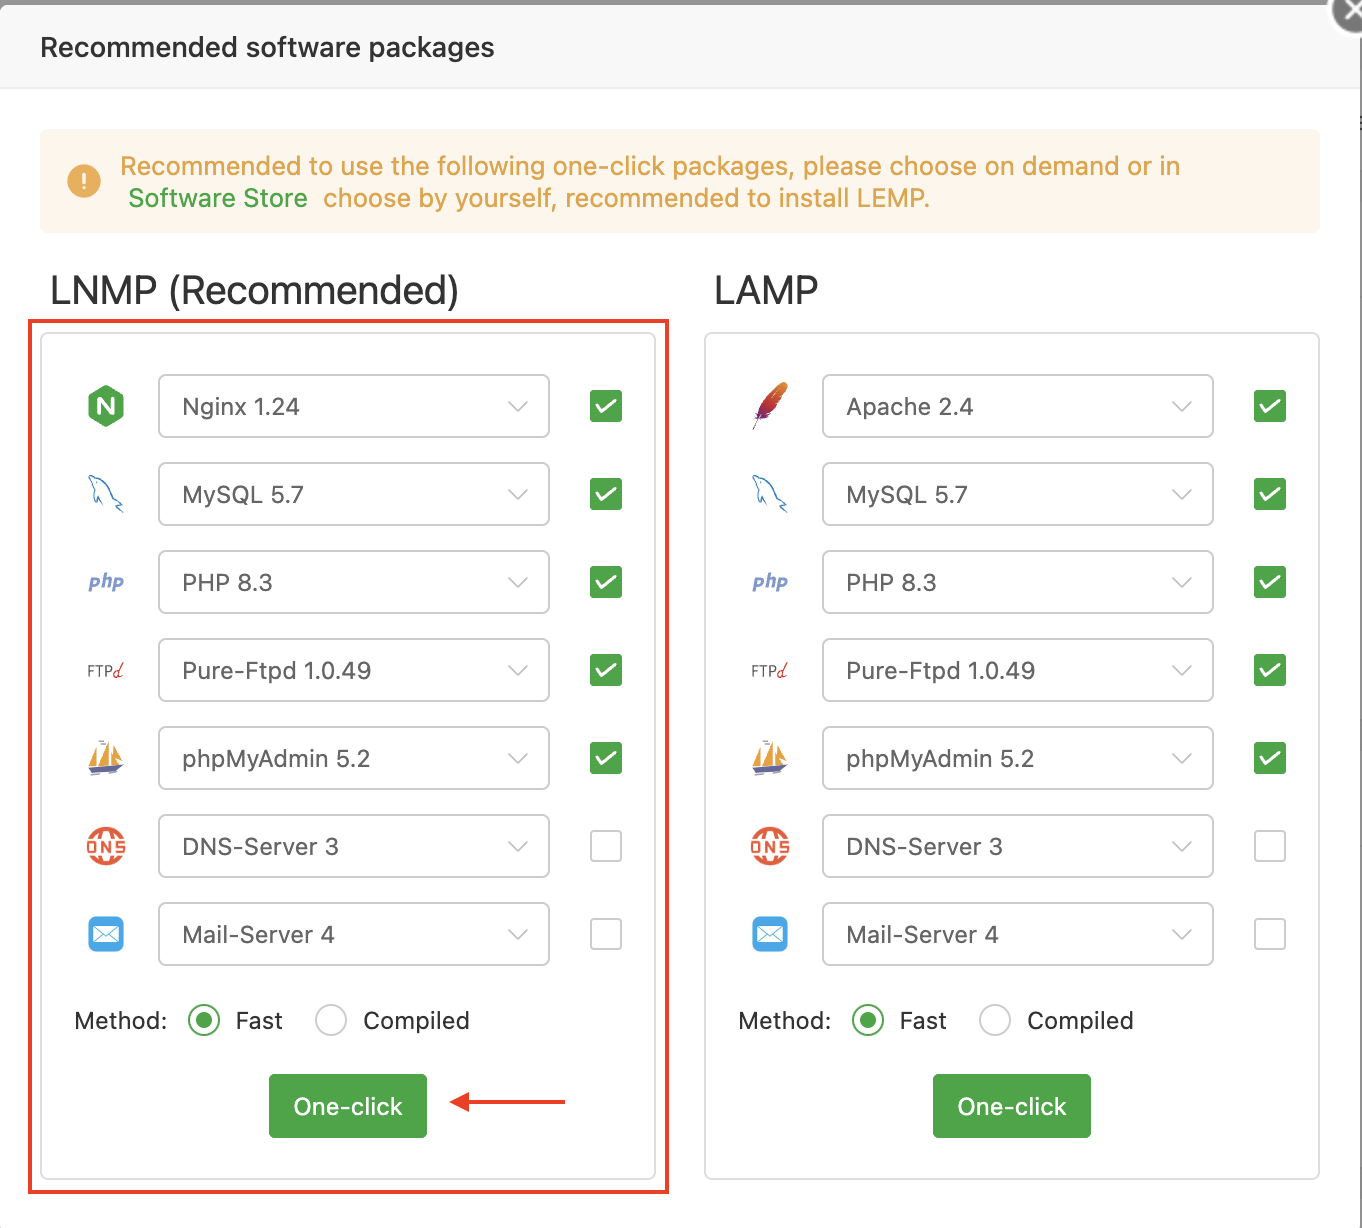
Task: Click the phpMyAdmin sailboat icon in LAMP
Action: click(770, 758)
